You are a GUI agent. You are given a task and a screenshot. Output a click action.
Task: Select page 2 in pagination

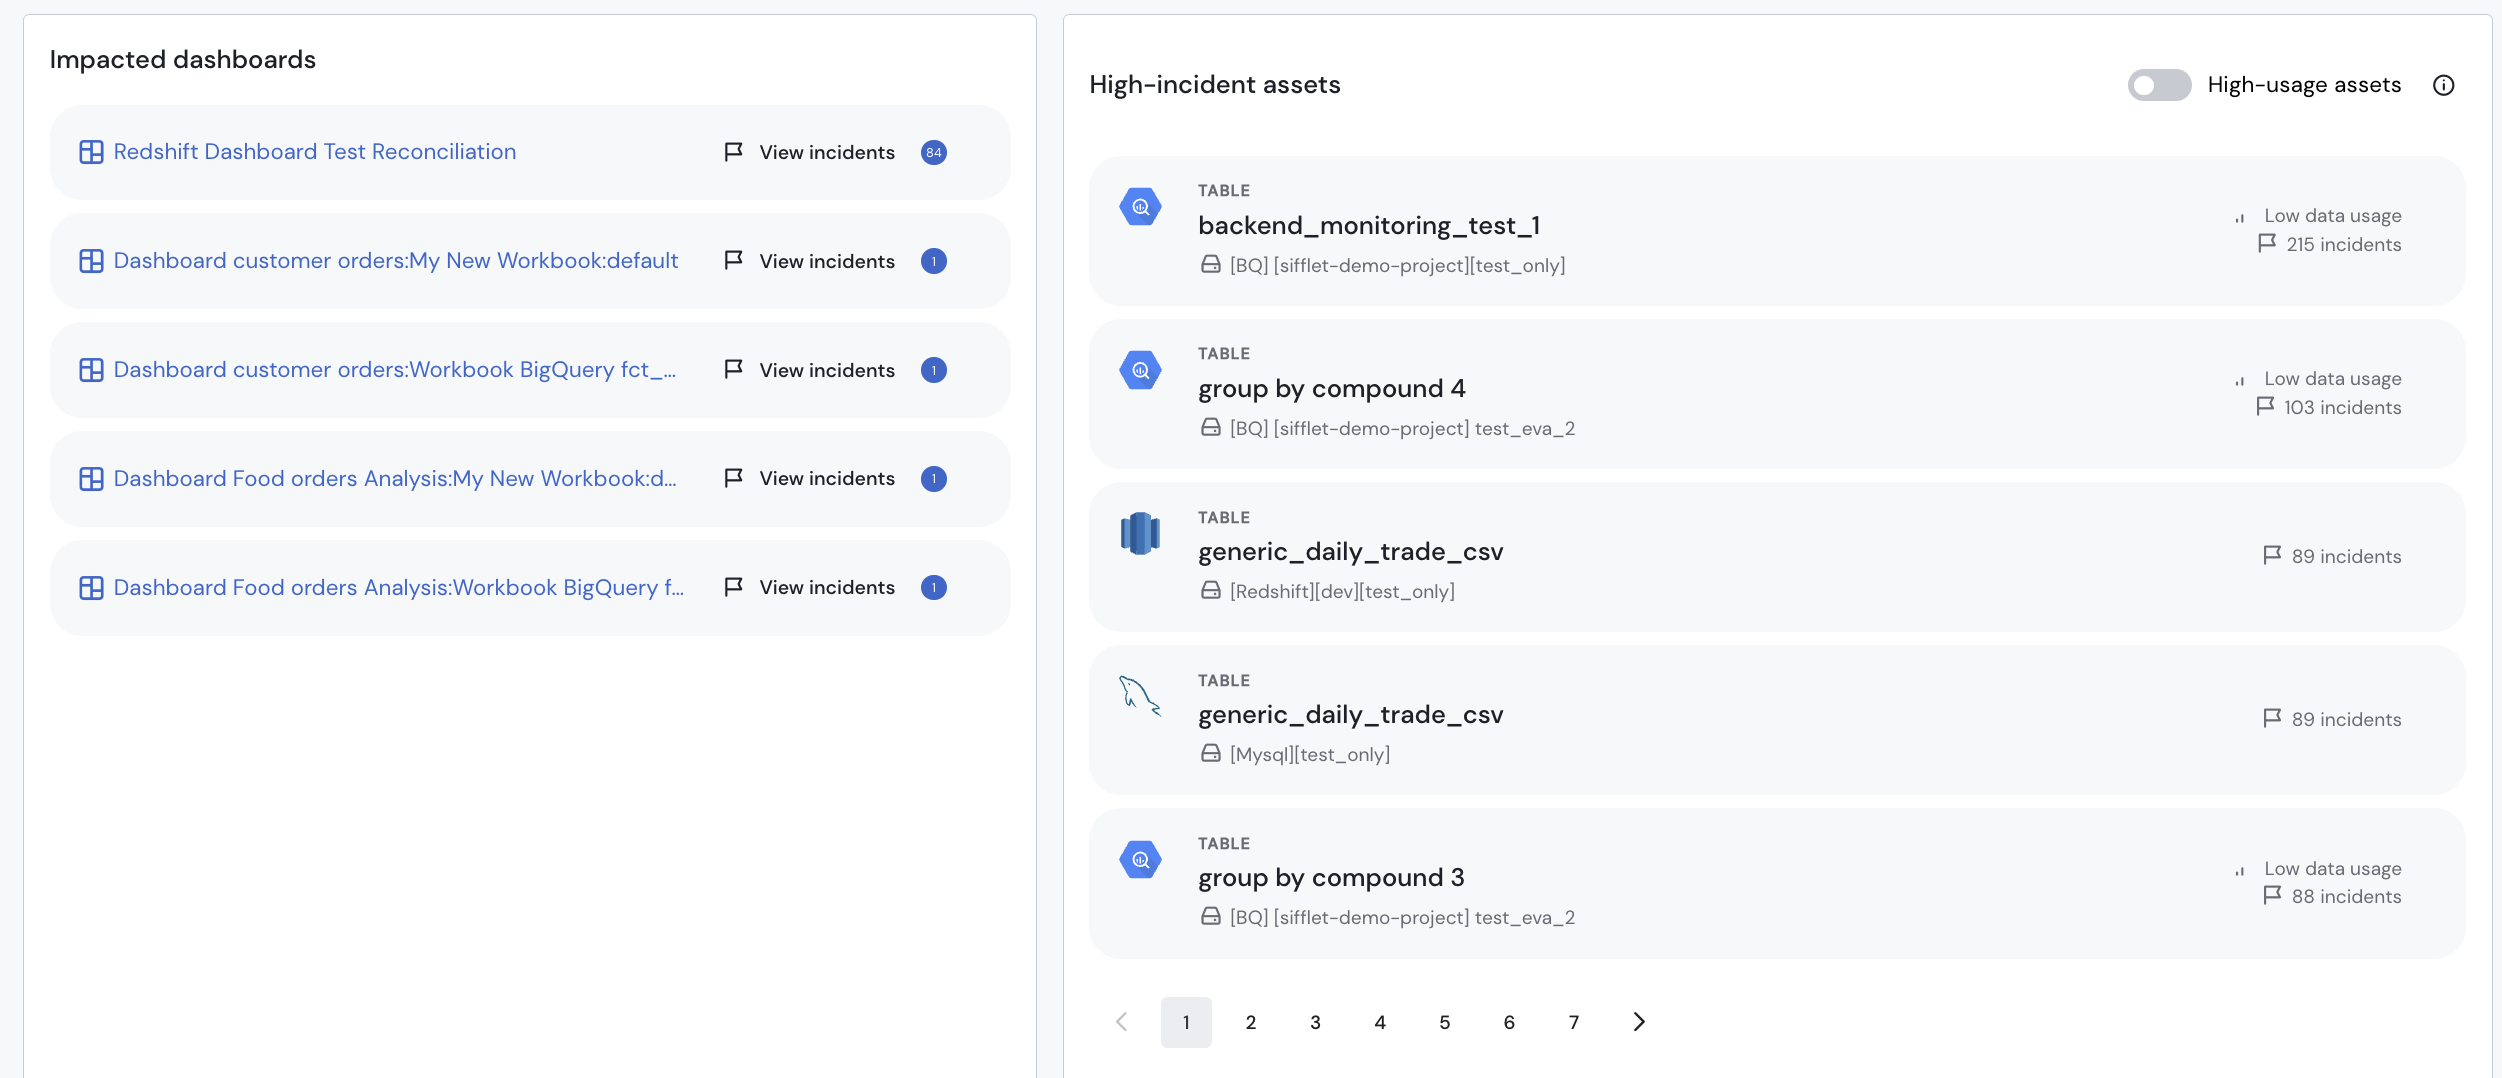point(1250,1021)
